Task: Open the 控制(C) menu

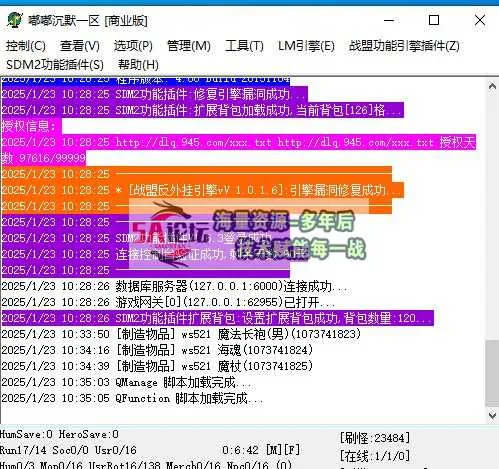Action: [x=26, y=46]
